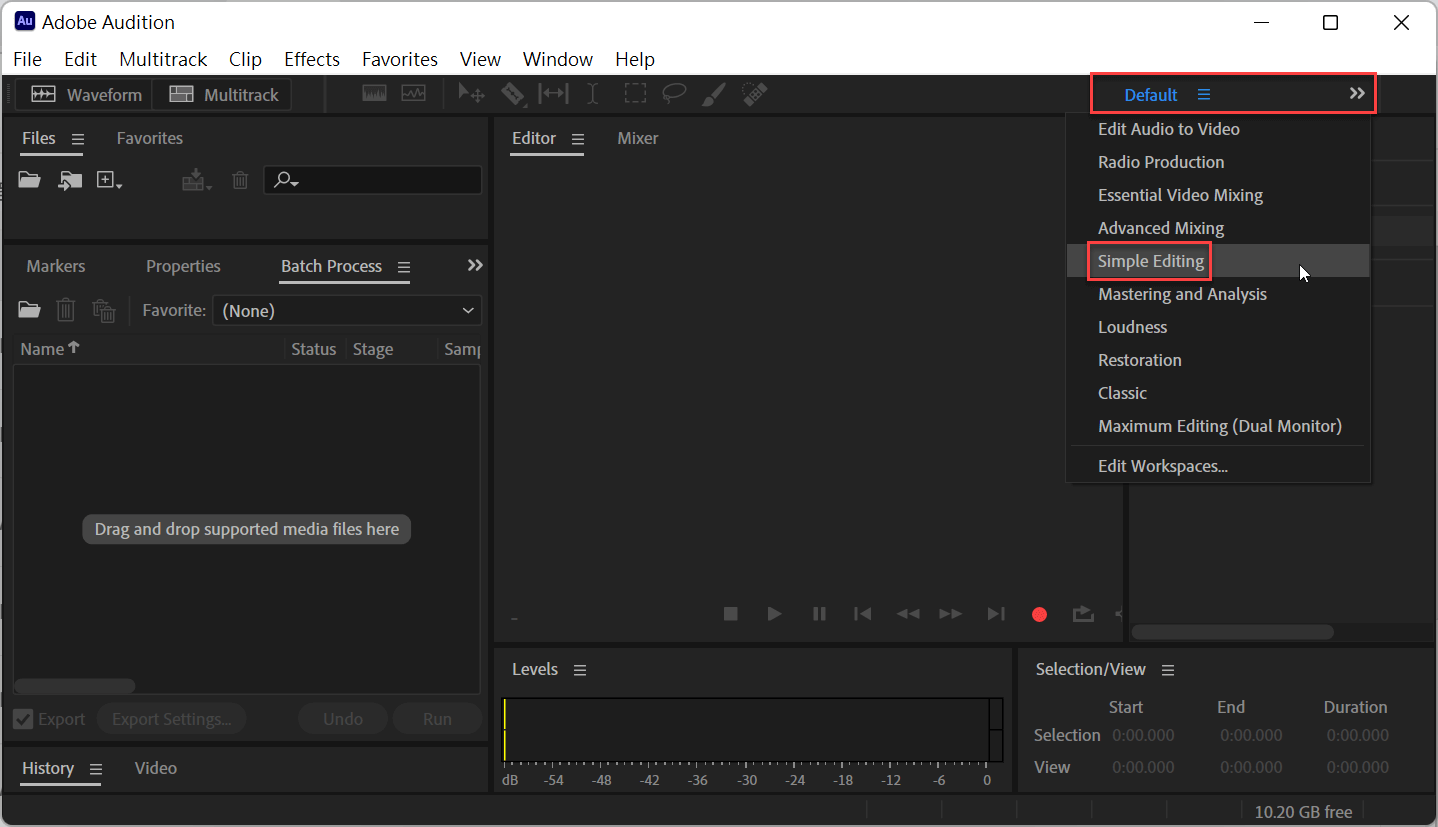Click the Fast Forward transport button
1438x827 pixels.
click(x=951, y=614)
